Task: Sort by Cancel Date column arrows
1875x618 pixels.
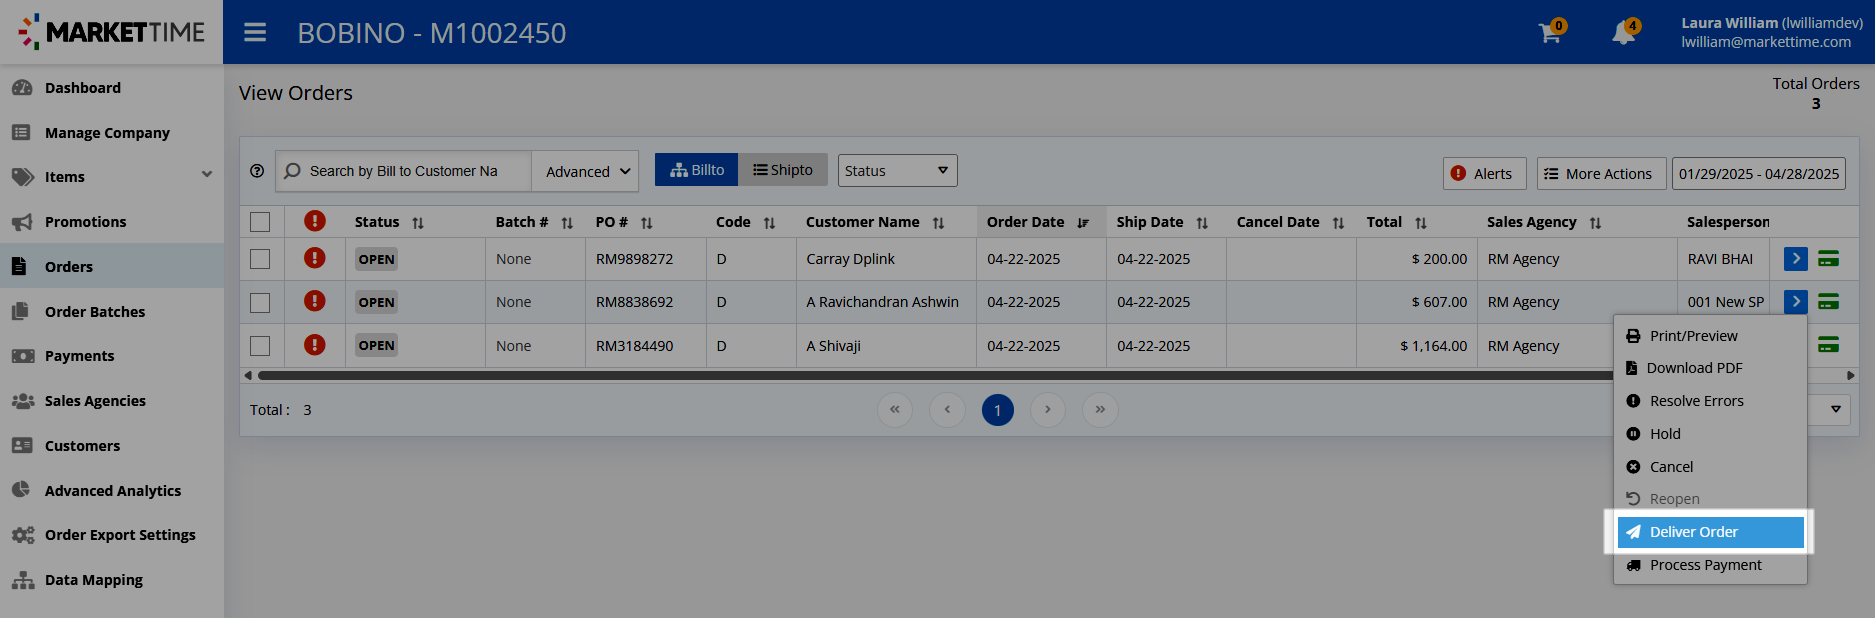Action: [x=1338, y=223]
